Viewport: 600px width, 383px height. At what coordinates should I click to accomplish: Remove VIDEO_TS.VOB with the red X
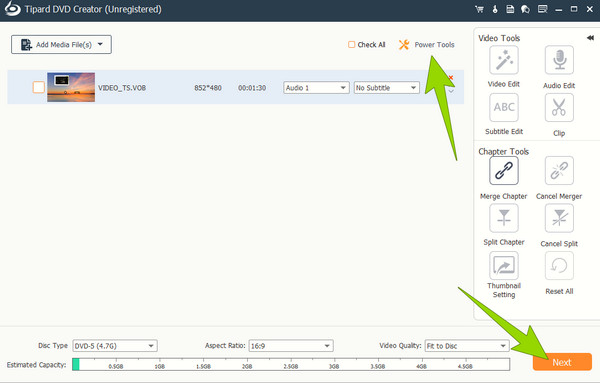(x=451, y=78)
